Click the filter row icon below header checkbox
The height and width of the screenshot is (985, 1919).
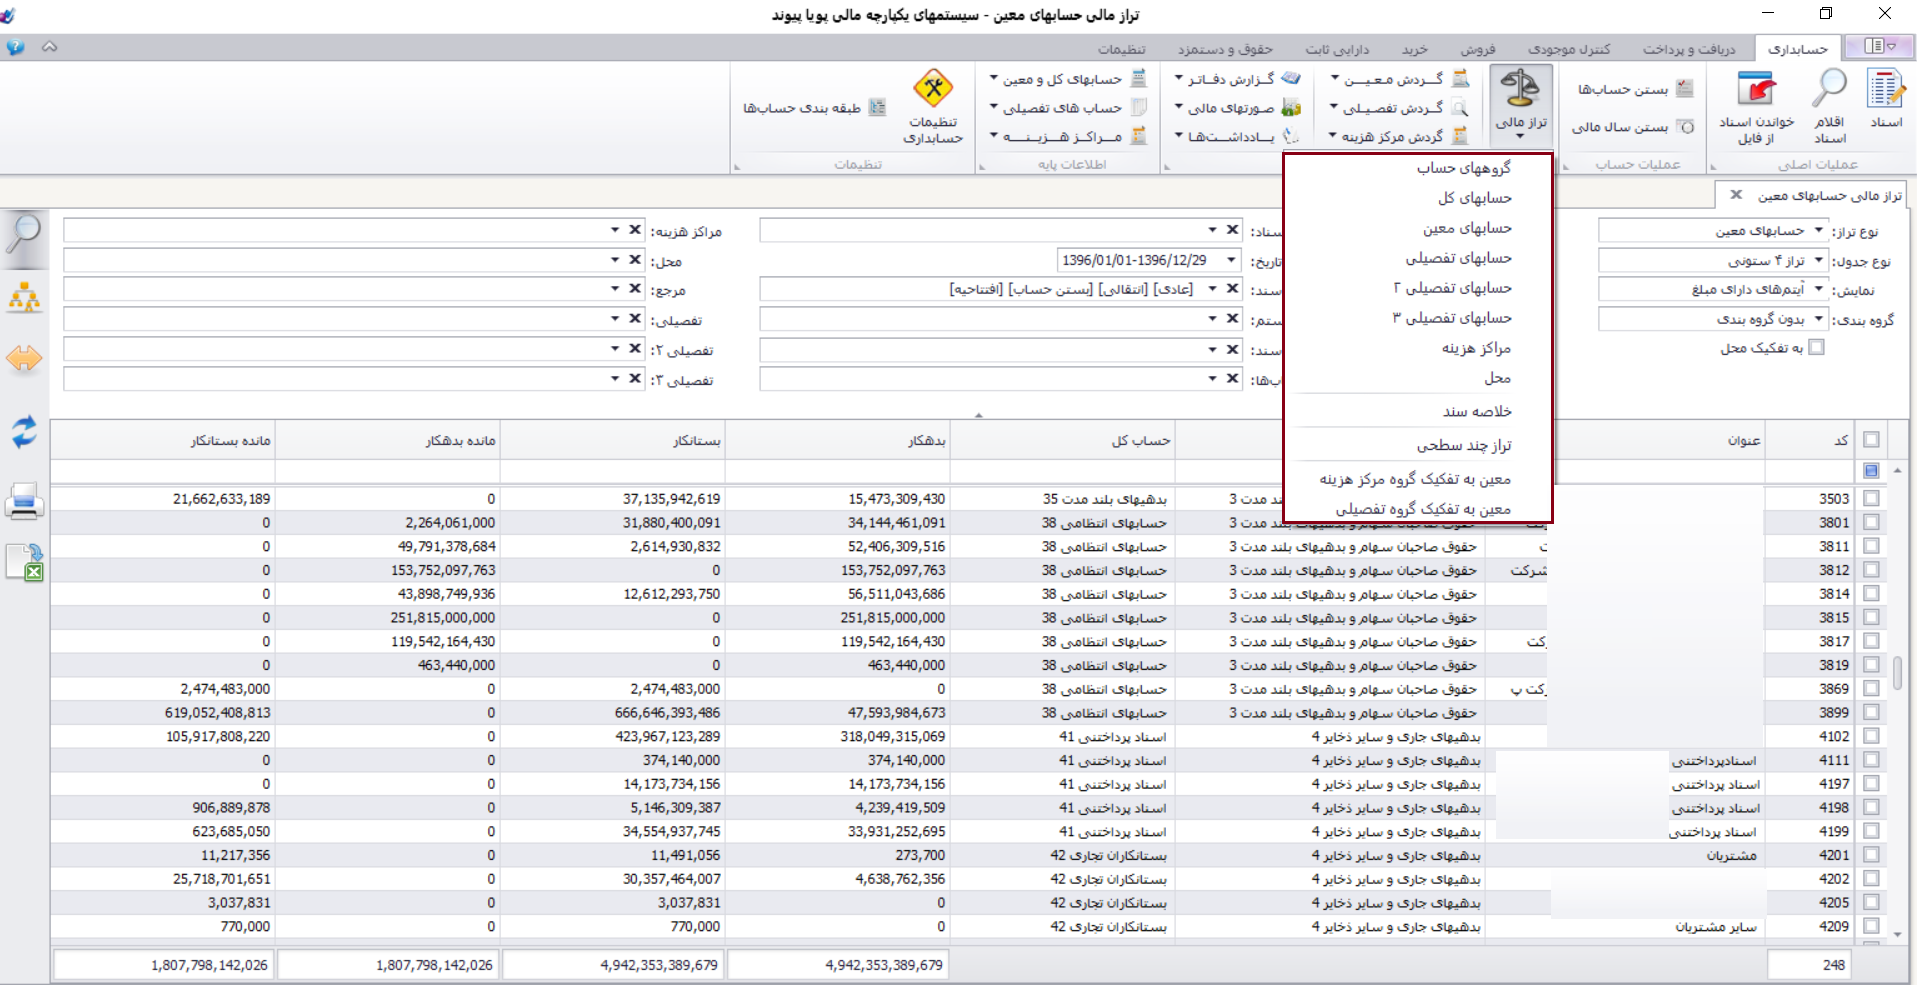pos(1871,470)
